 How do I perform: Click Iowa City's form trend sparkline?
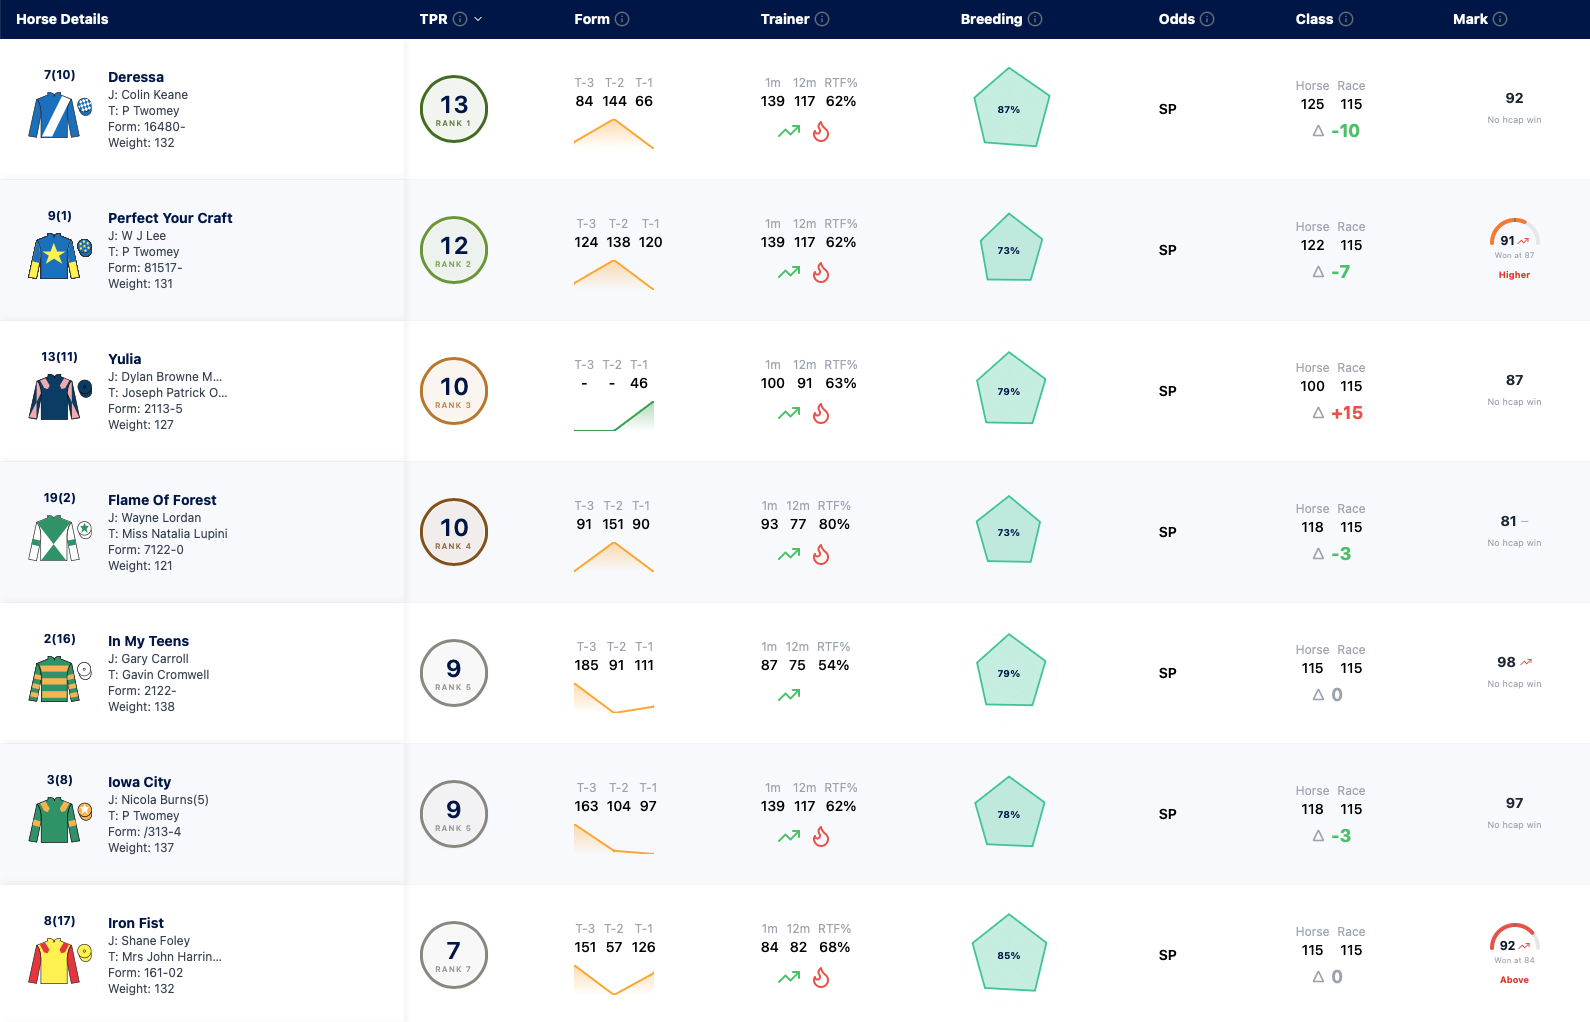coord(614,838)
